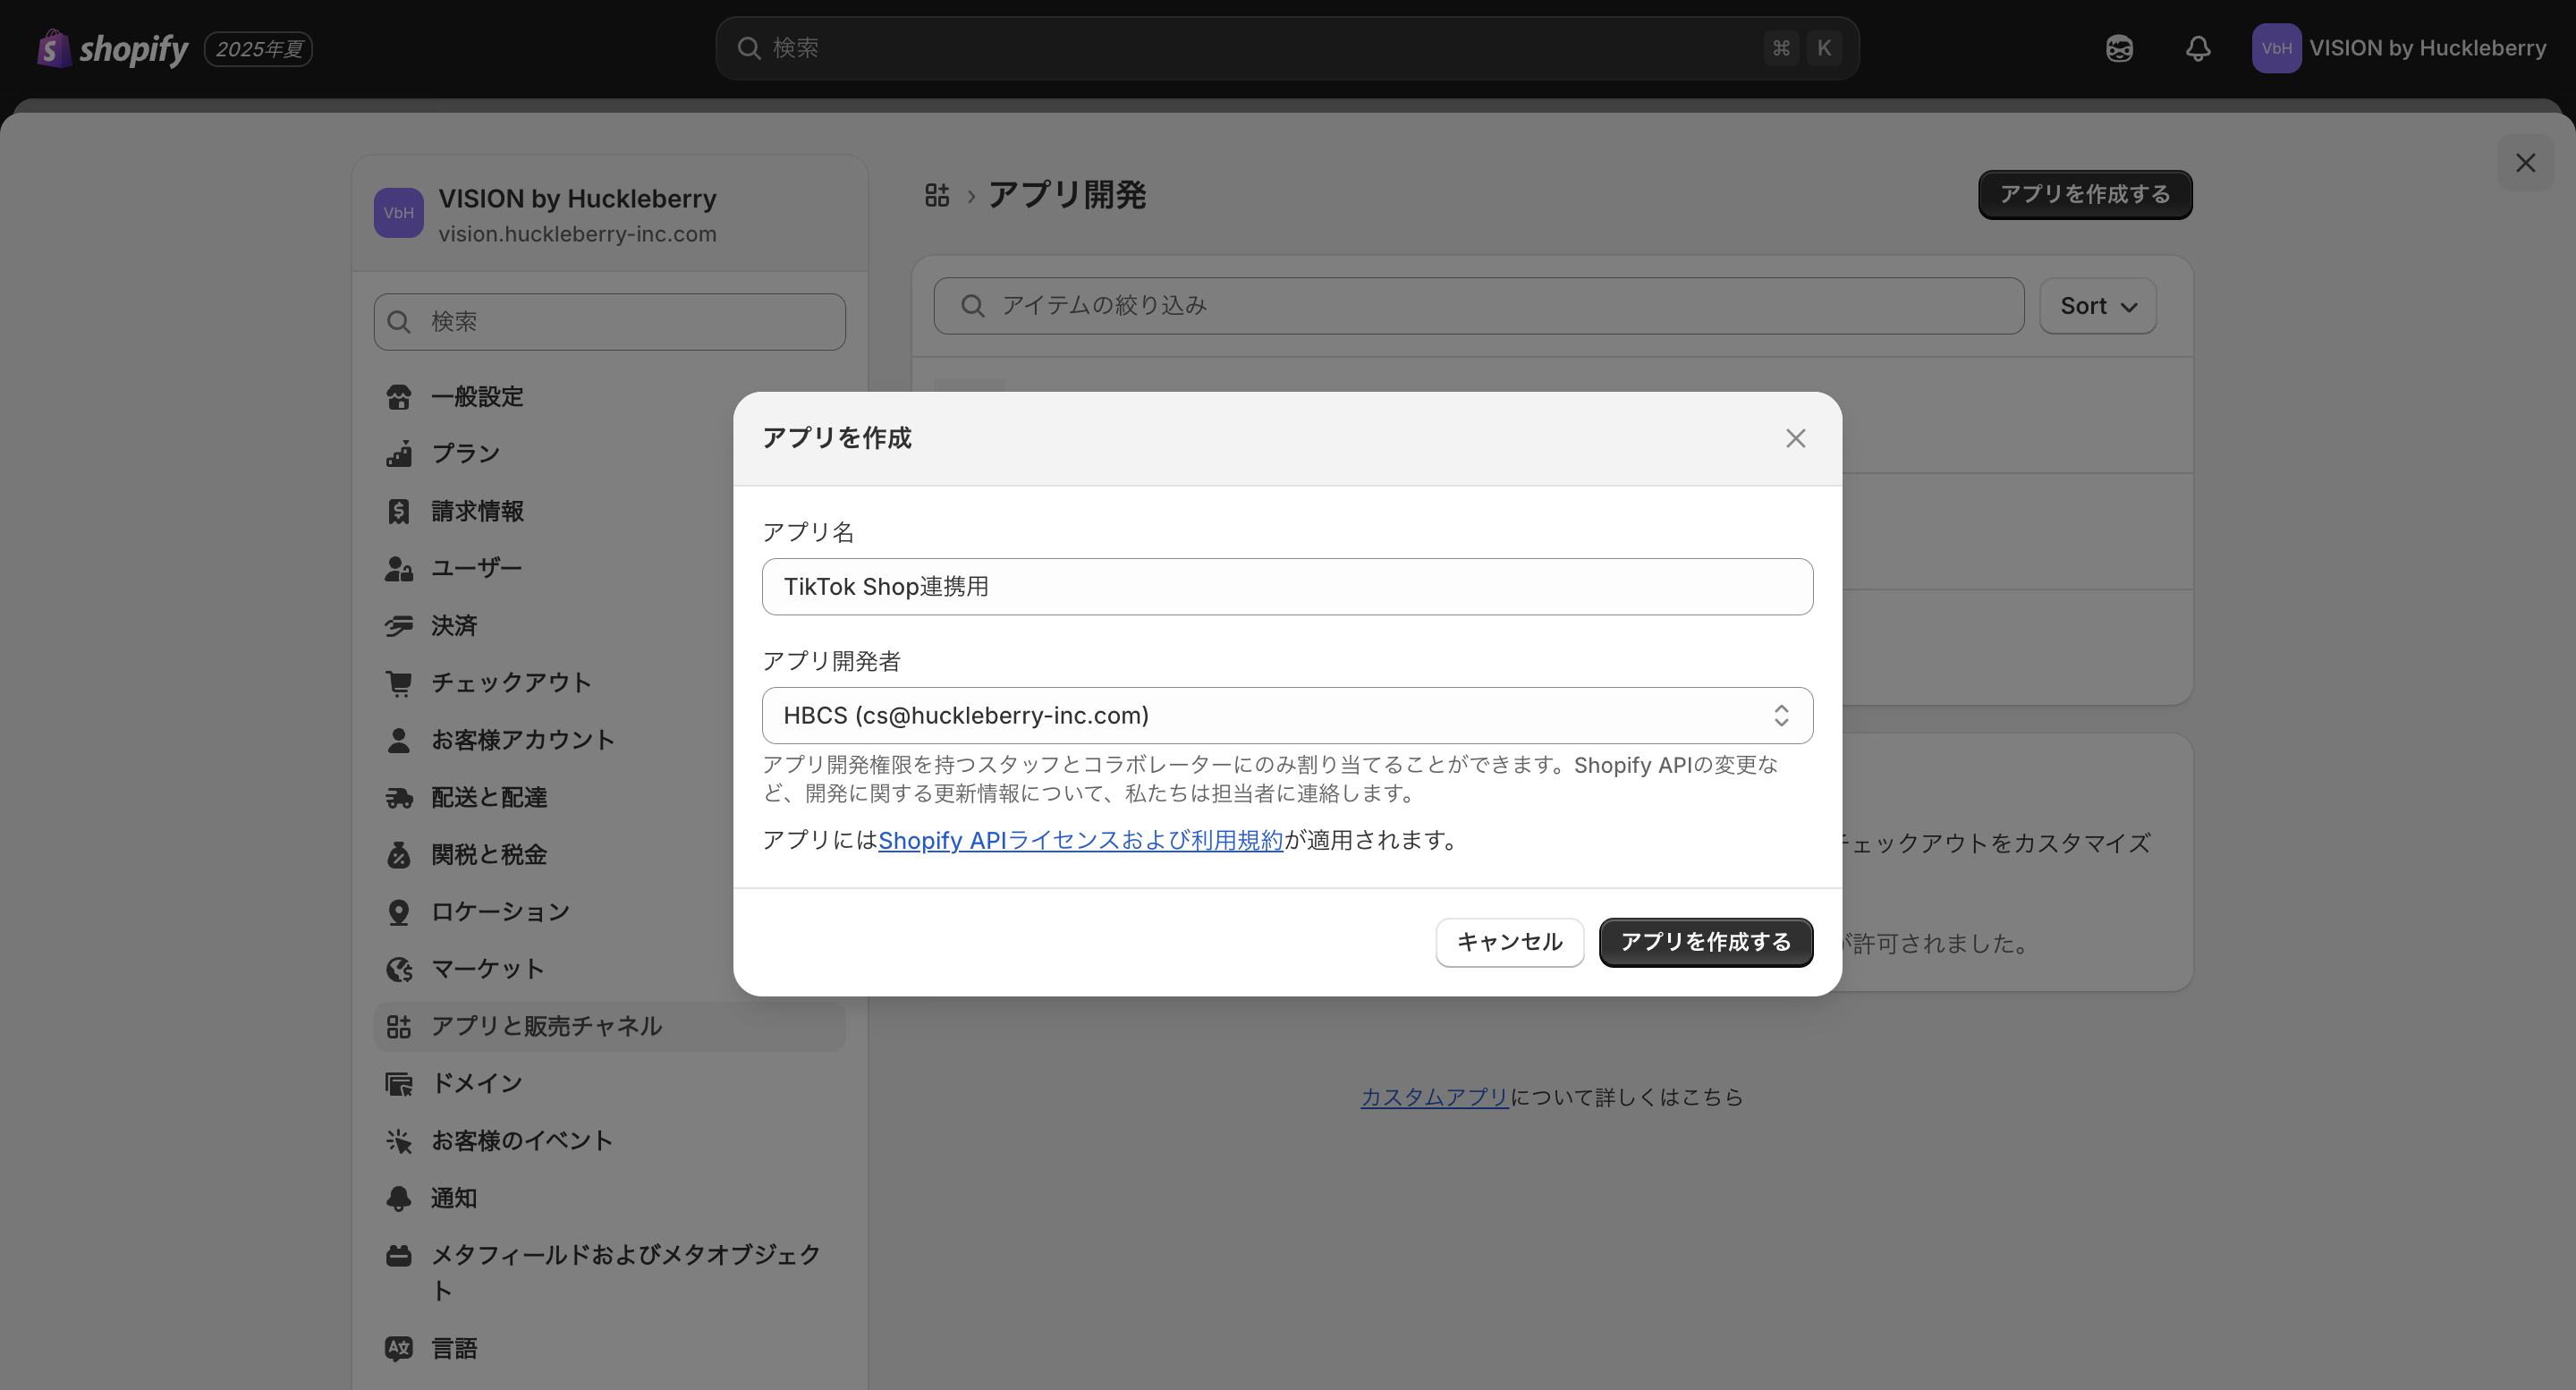Open the VbH account avatar menu
Image resolution: width=2576 pixels, height=1390 pixels.
tap(2276, 48)
